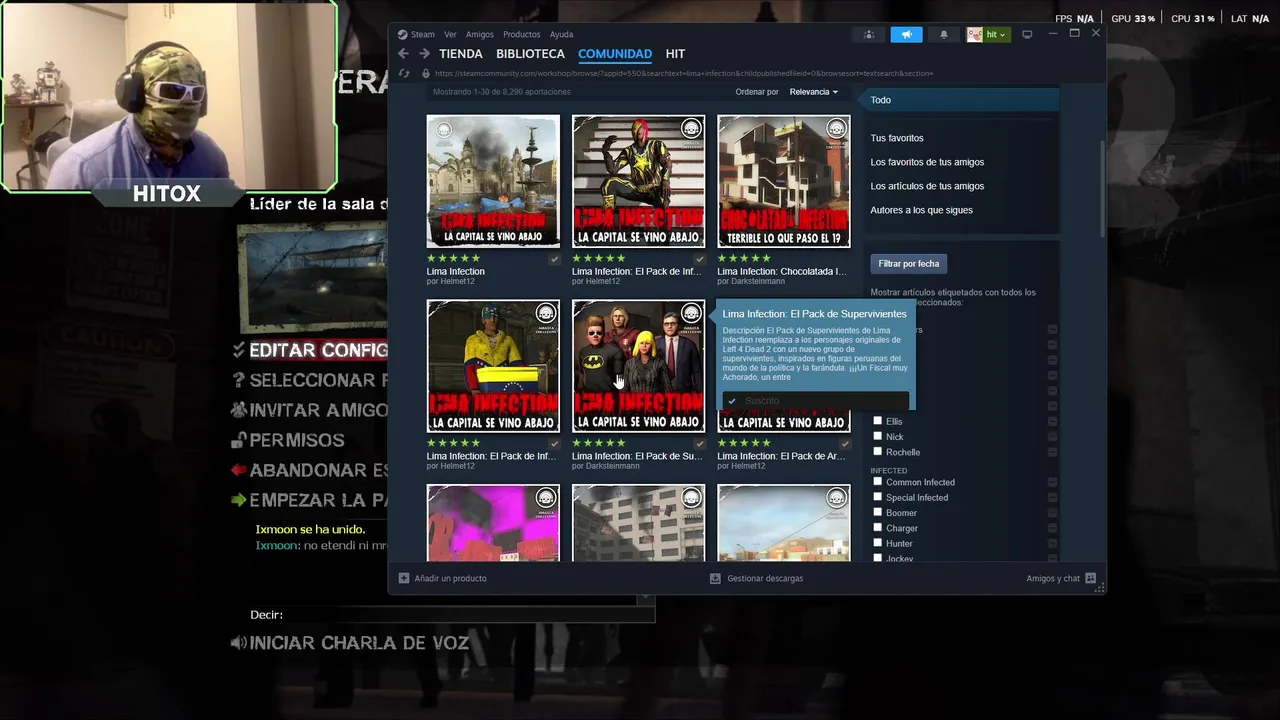Open El Pack de Supervivientes thumbnail
The image size is (1280, 720).
coord(638,366)
